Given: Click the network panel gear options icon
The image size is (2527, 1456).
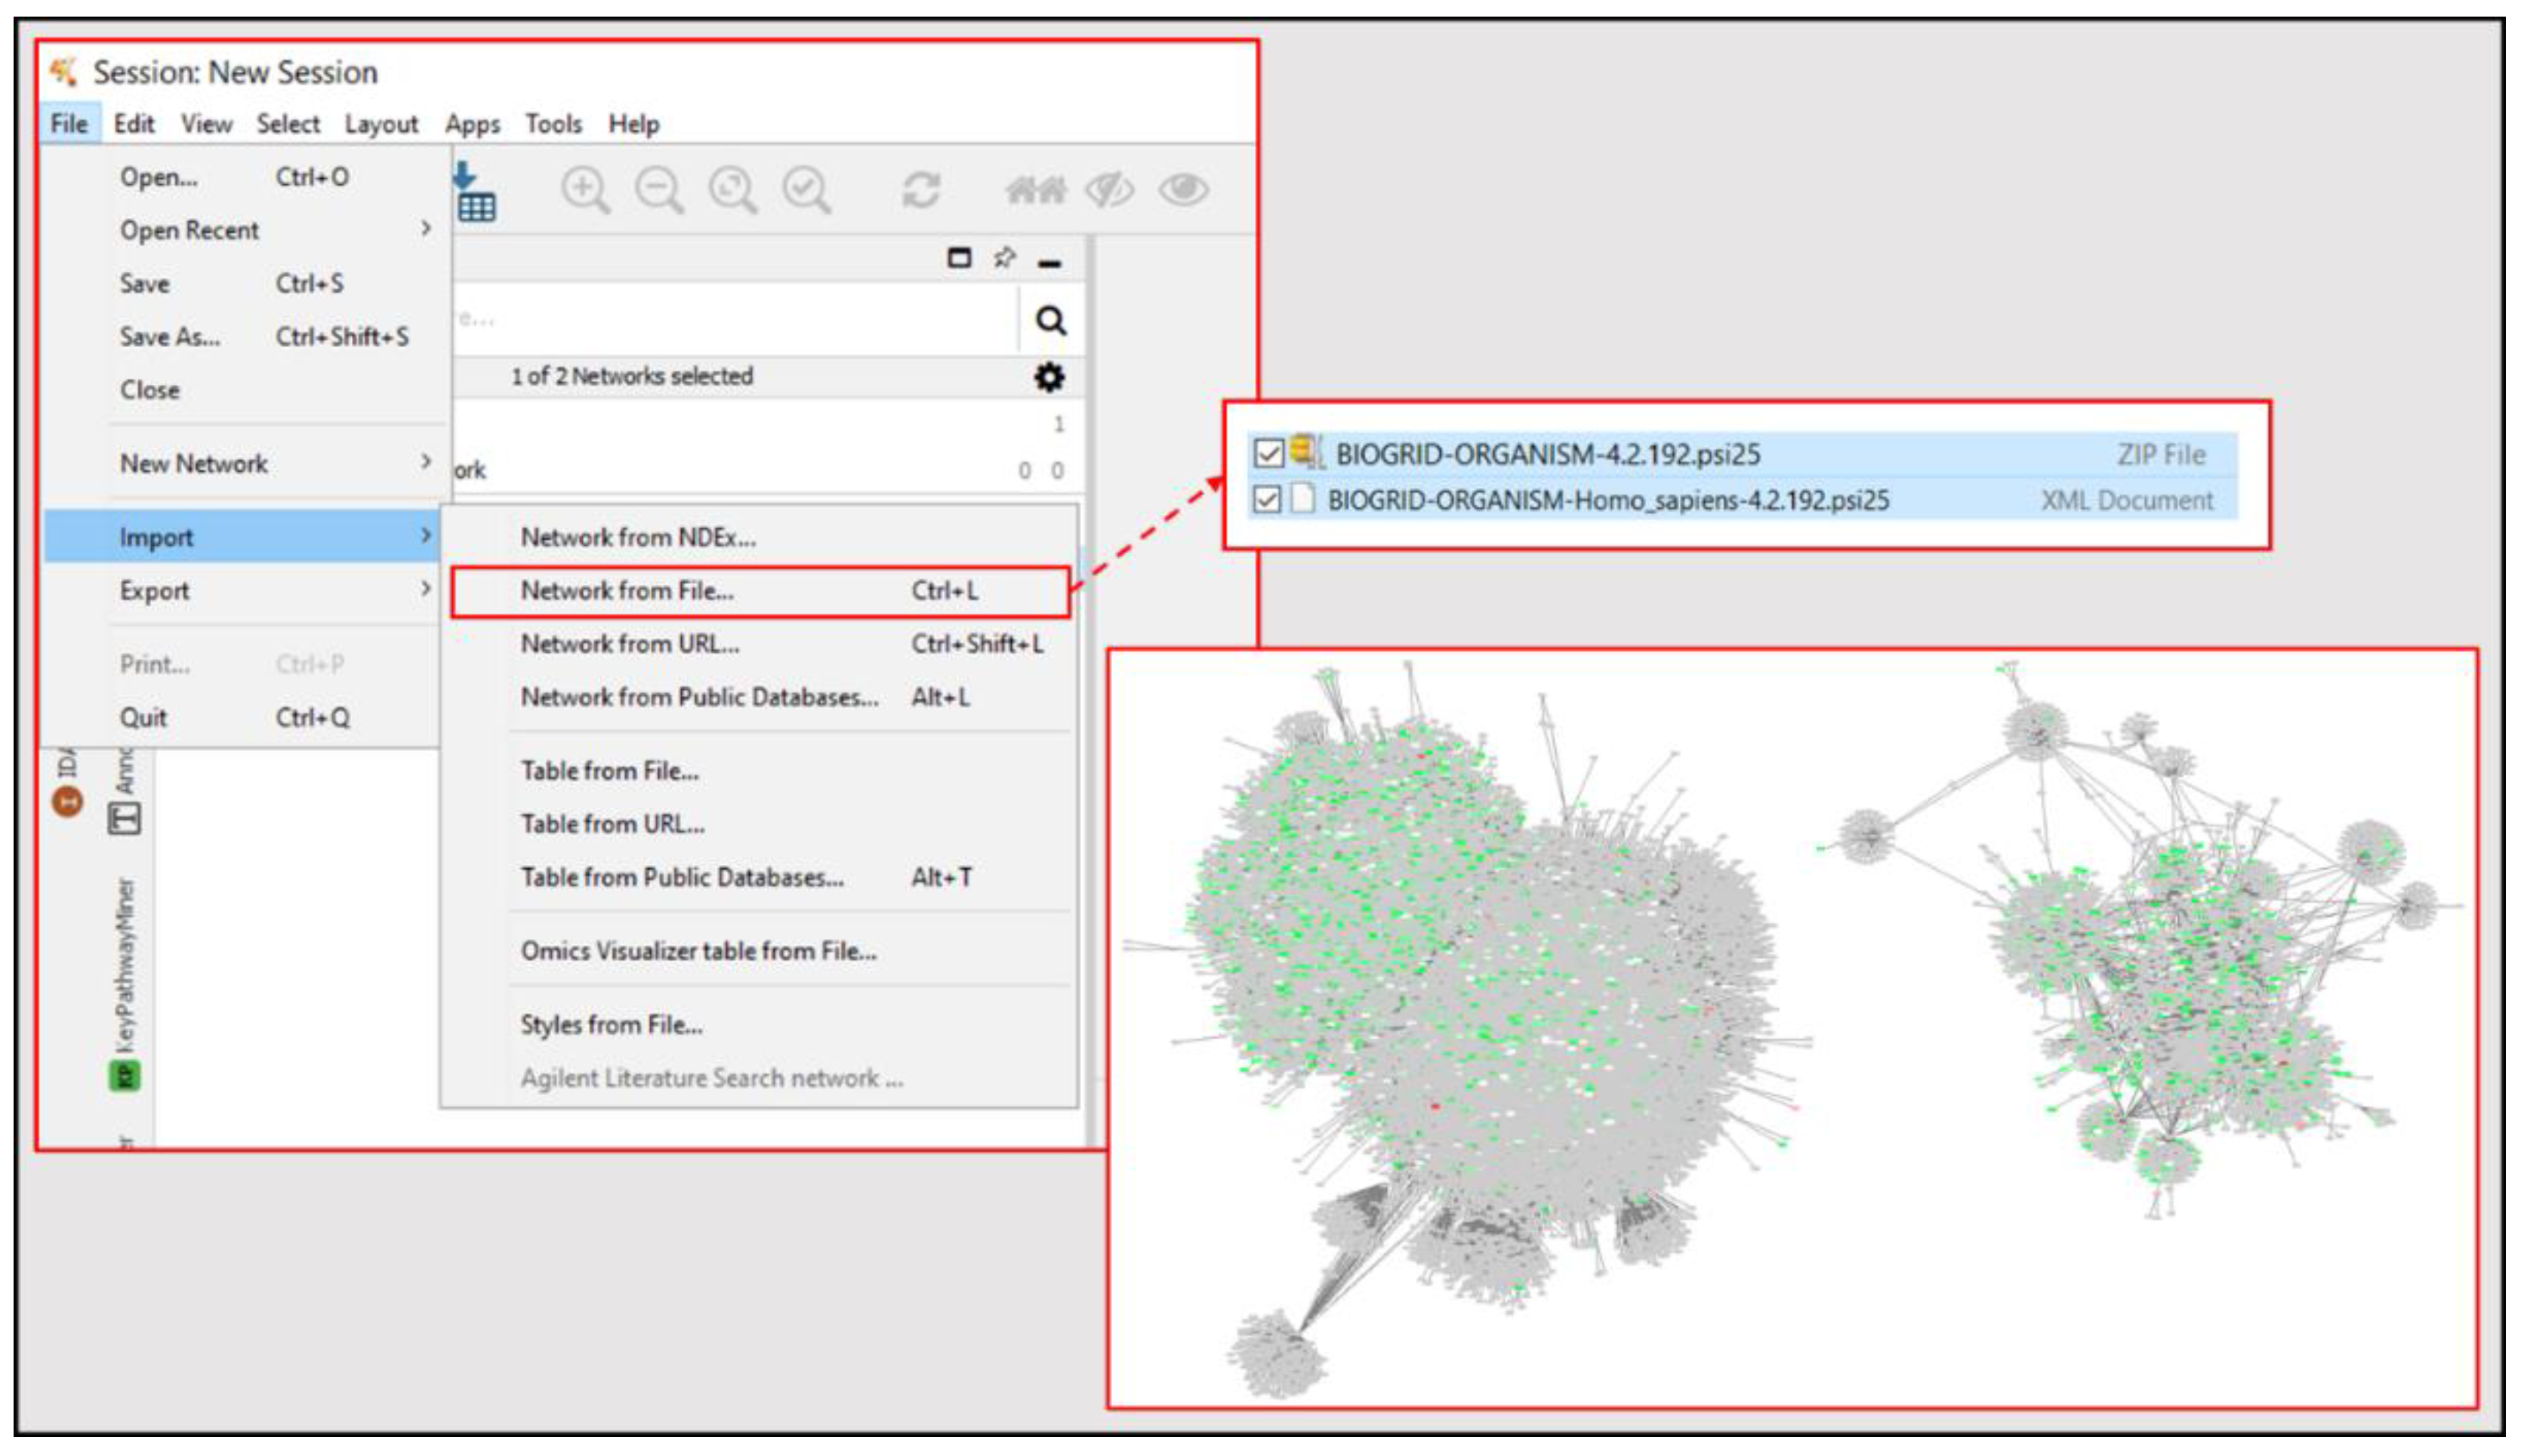Looking at the screenshot, I should pyautogui.click(x=1048, y=377).
